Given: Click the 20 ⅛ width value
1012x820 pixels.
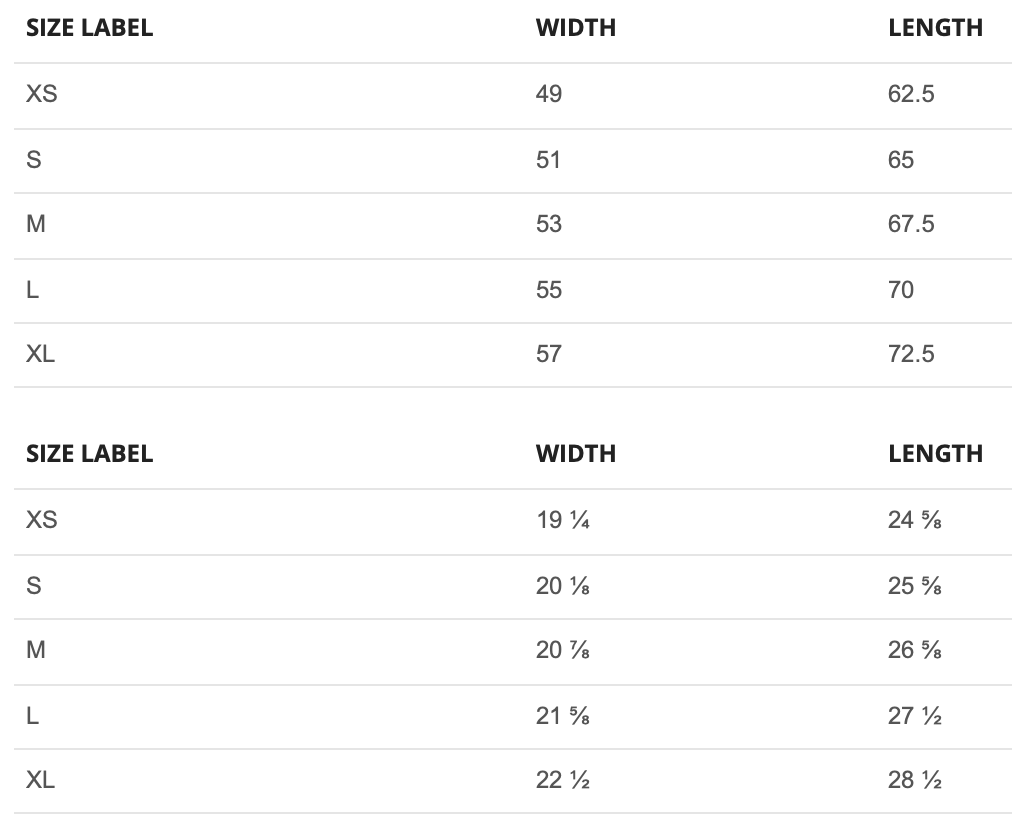Looking at the screenshot, I should pos(563,586).
